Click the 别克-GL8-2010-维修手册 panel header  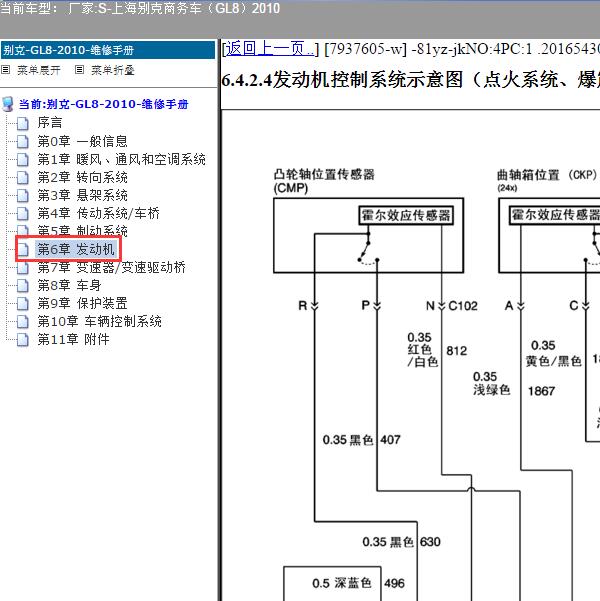[x=108, y=50]
